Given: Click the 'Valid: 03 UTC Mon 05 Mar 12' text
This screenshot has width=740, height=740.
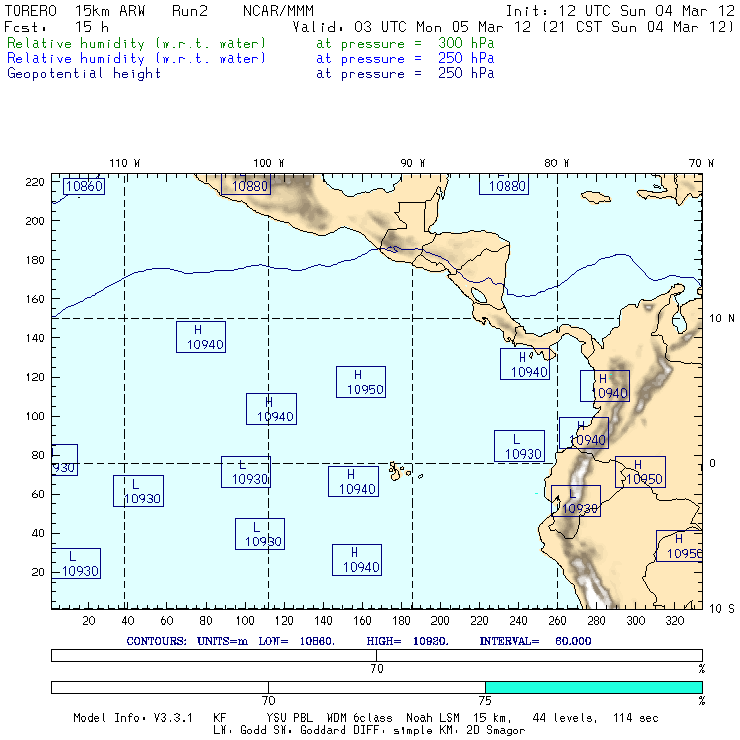Looking at the screenshot, I should (412, 27).
